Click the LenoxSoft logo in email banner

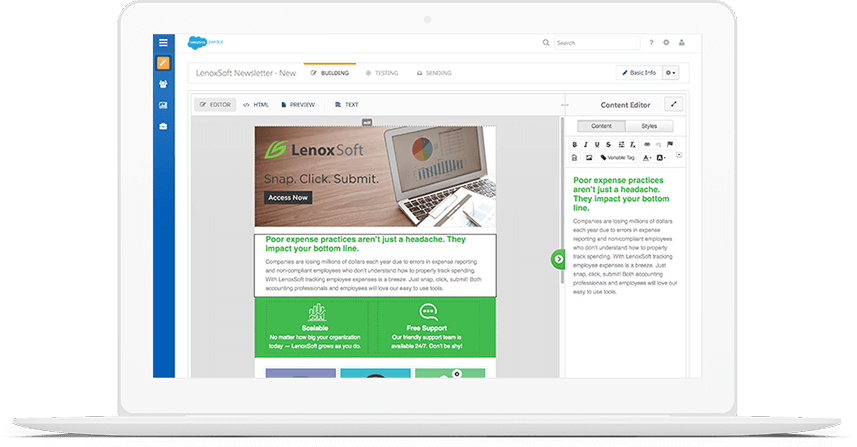[x=314, y=150]
